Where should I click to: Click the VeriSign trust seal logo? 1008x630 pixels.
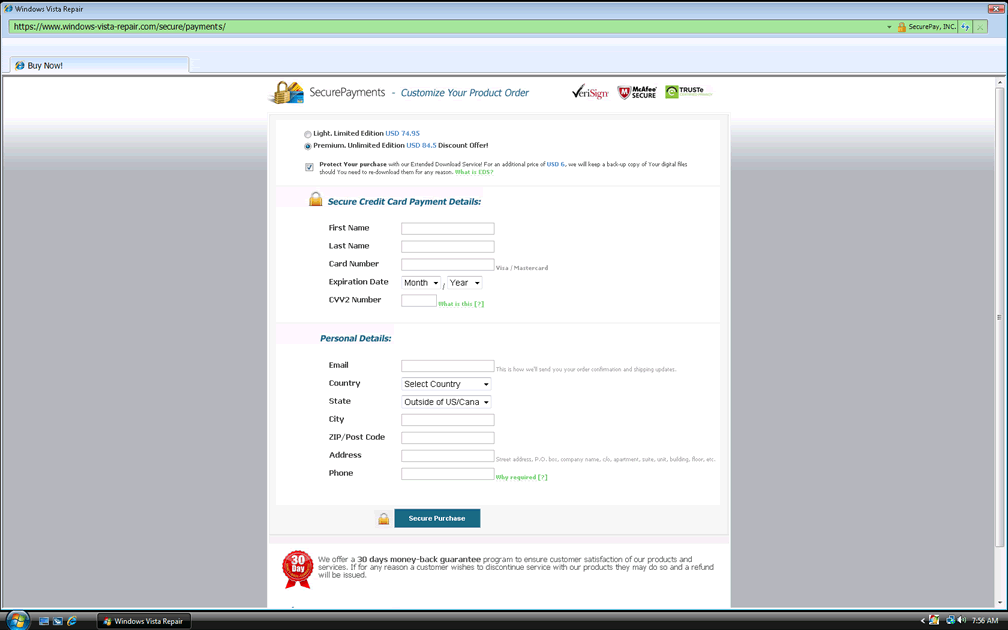click(x=590, y=92)
